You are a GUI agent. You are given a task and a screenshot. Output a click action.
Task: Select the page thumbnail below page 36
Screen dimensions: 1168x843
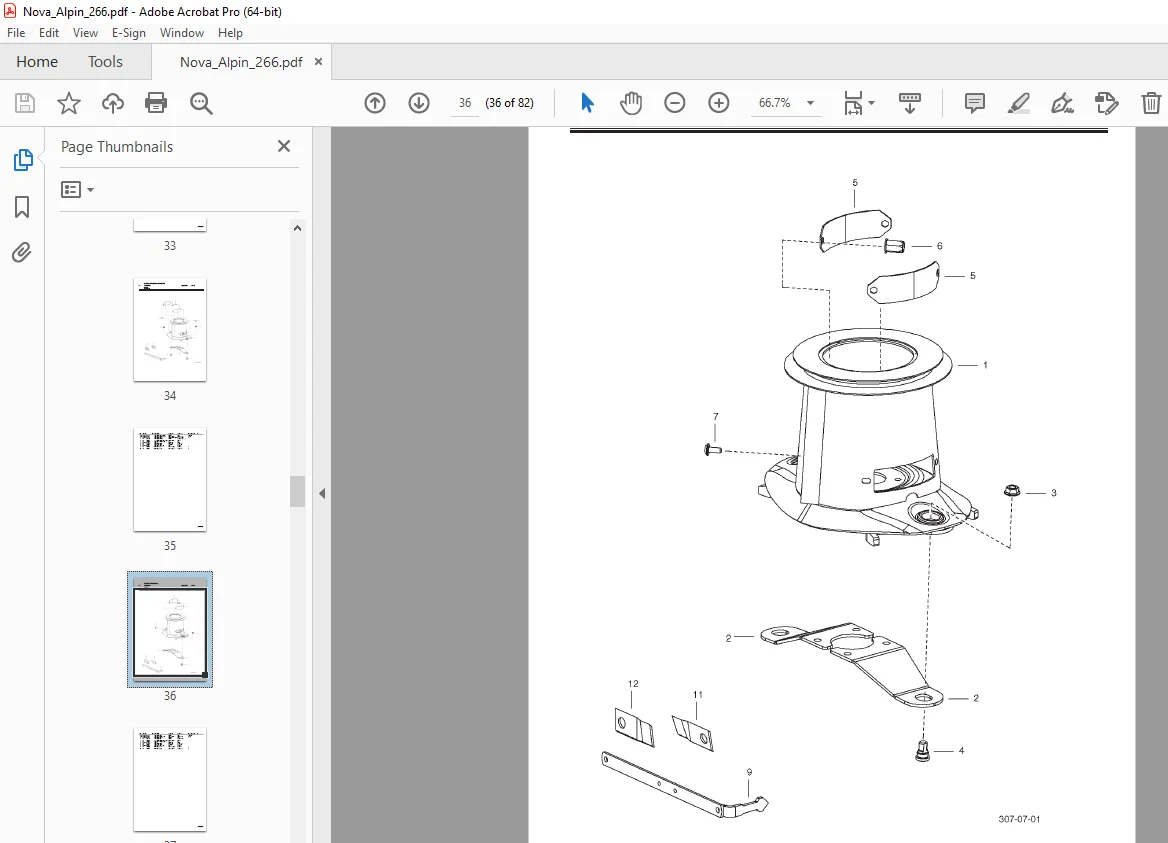pos(170,779)
